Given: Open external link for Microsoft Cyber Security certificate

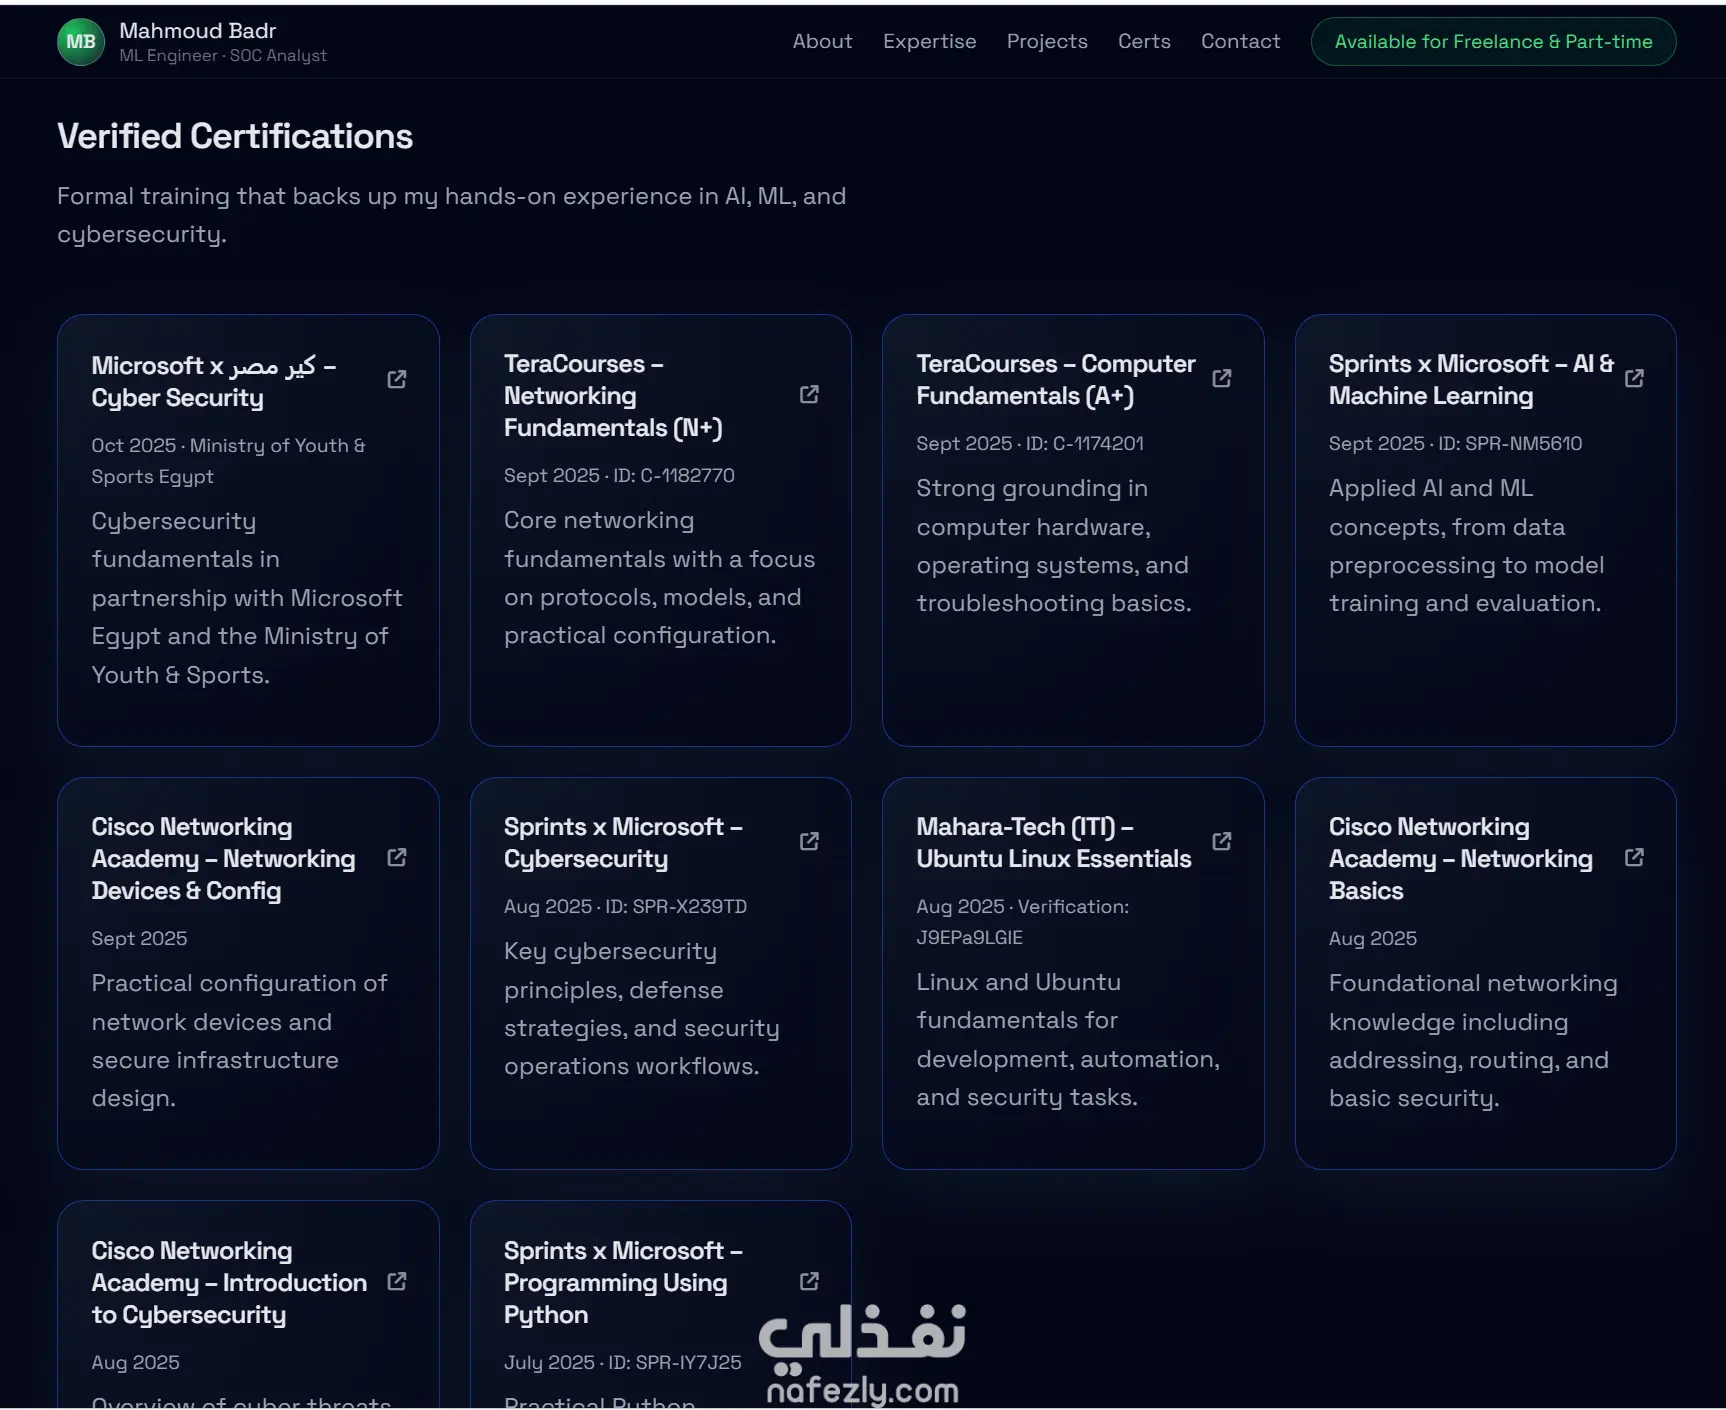Looking at the screenshot, I should pyautogui.click(x=397, y=379).
